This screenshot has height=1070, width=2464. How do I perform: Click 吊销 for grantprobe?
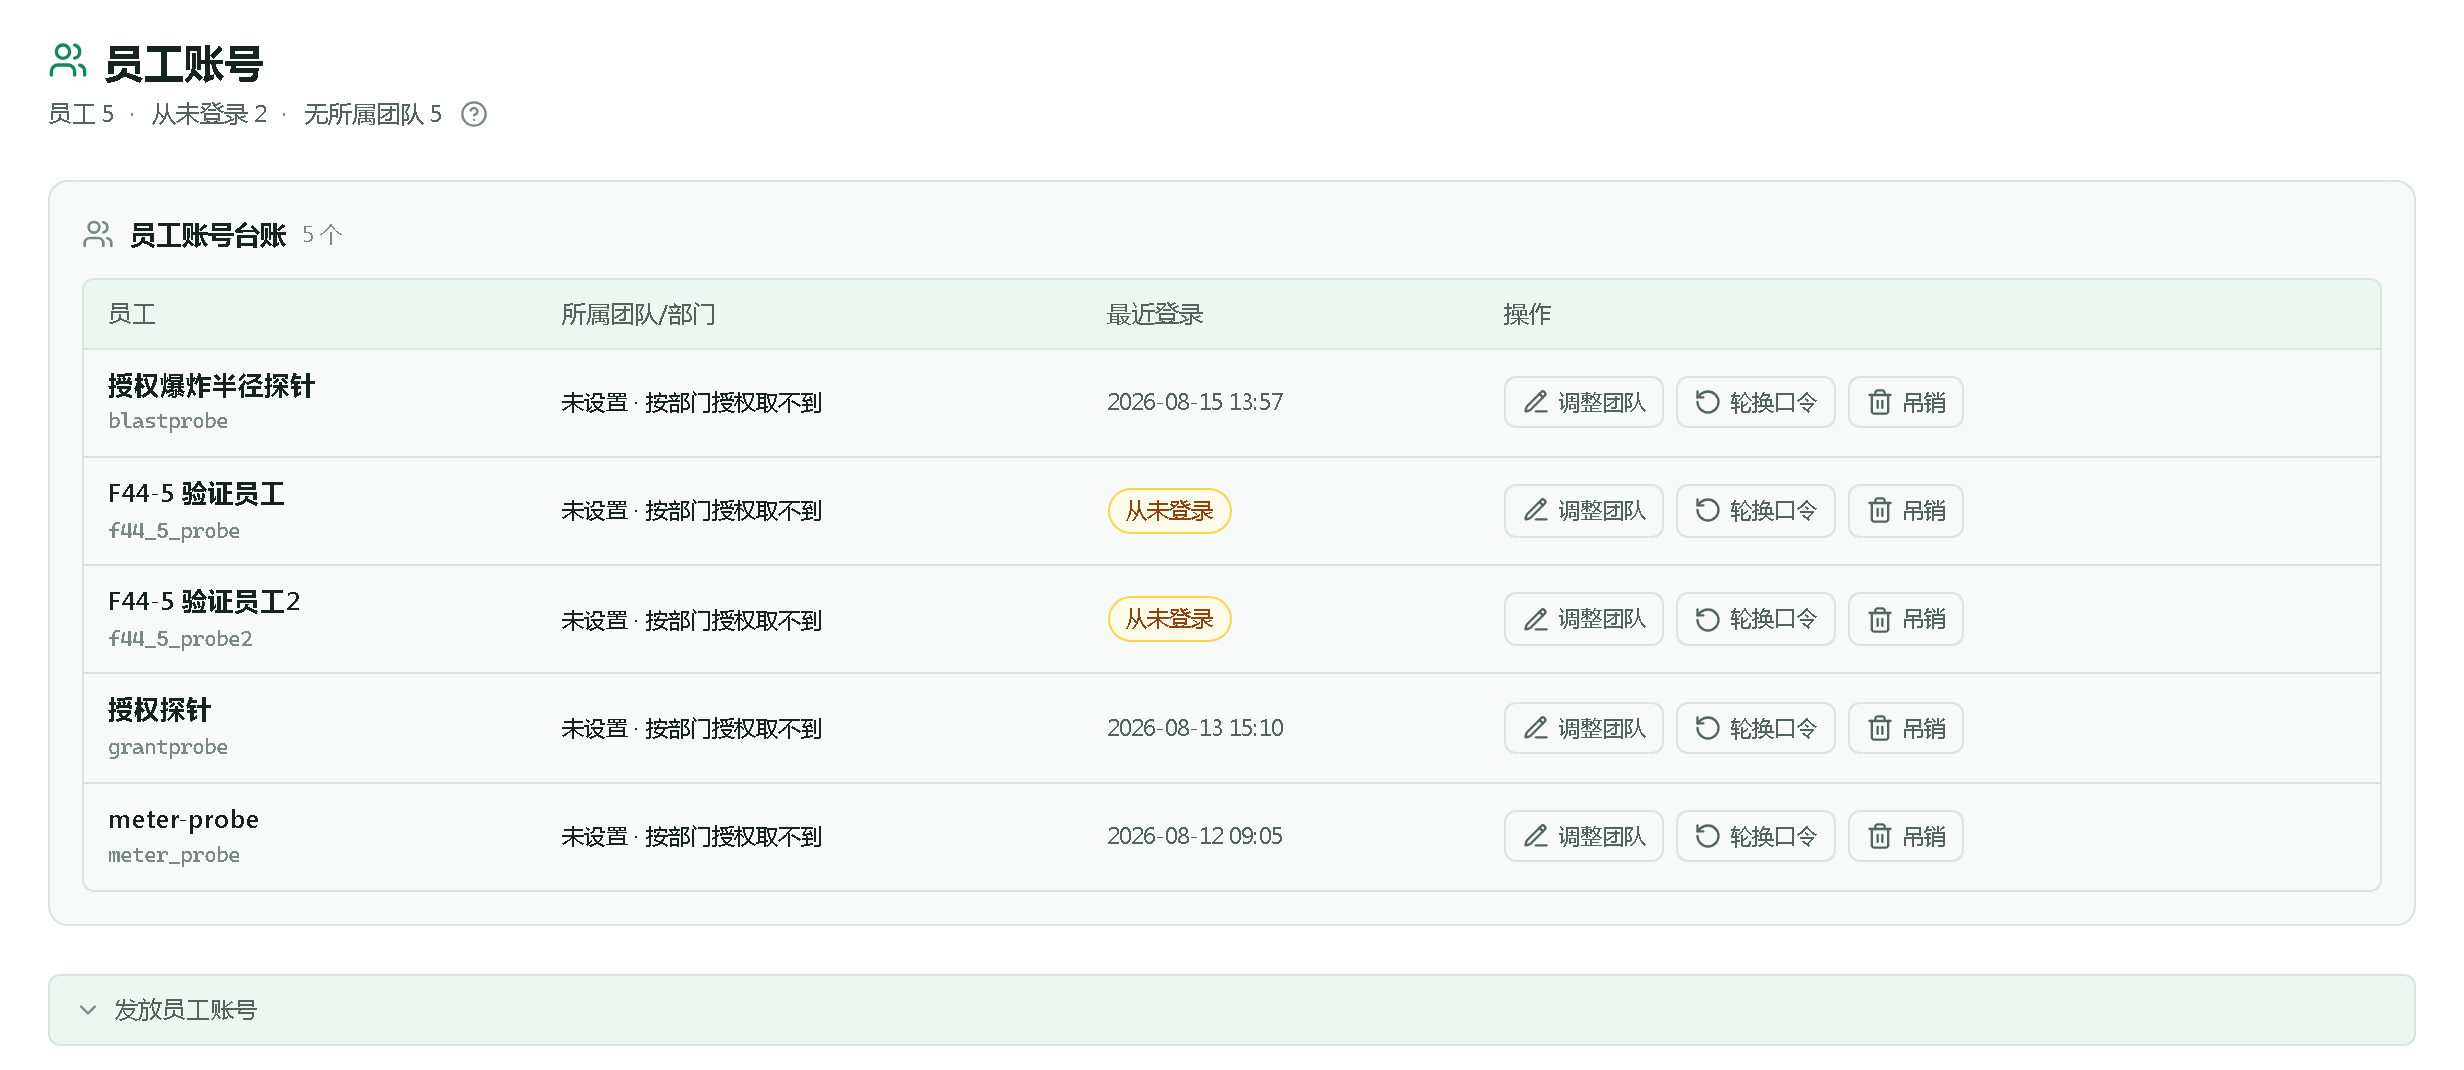tap(1905, 728)
